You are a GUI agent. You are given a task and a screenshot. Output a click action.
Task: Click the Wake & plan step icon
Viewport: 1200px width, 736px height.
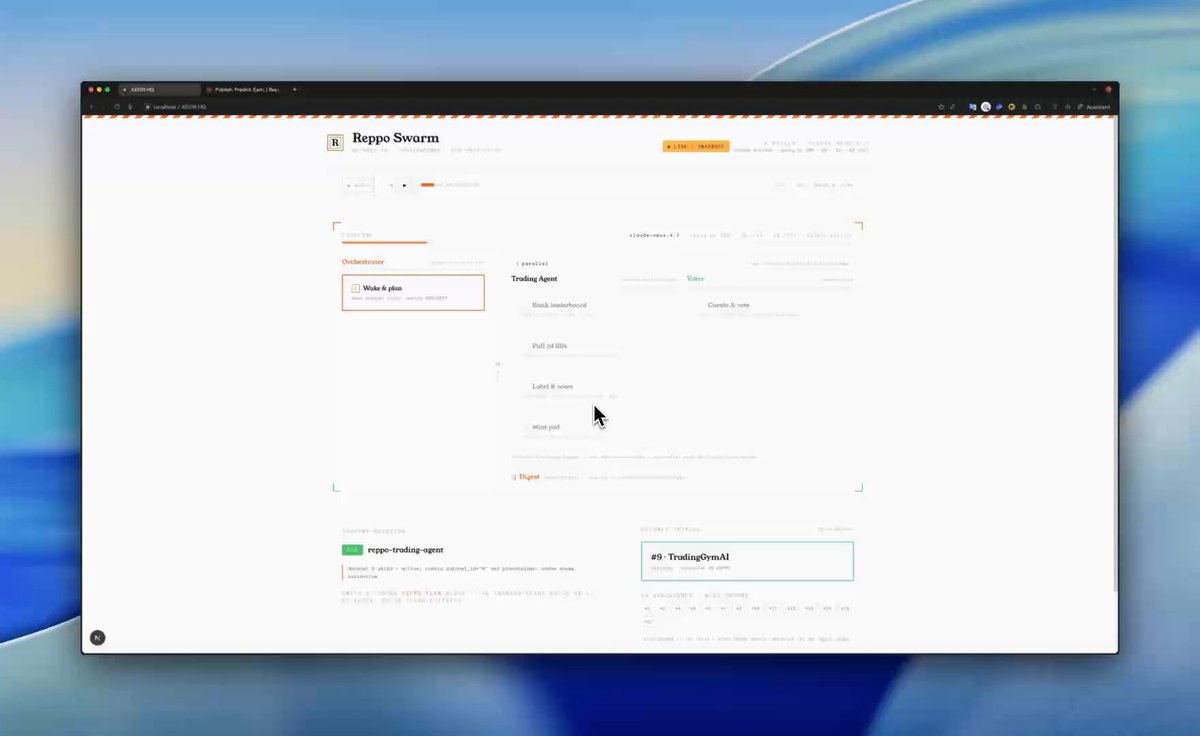(355, 288)
